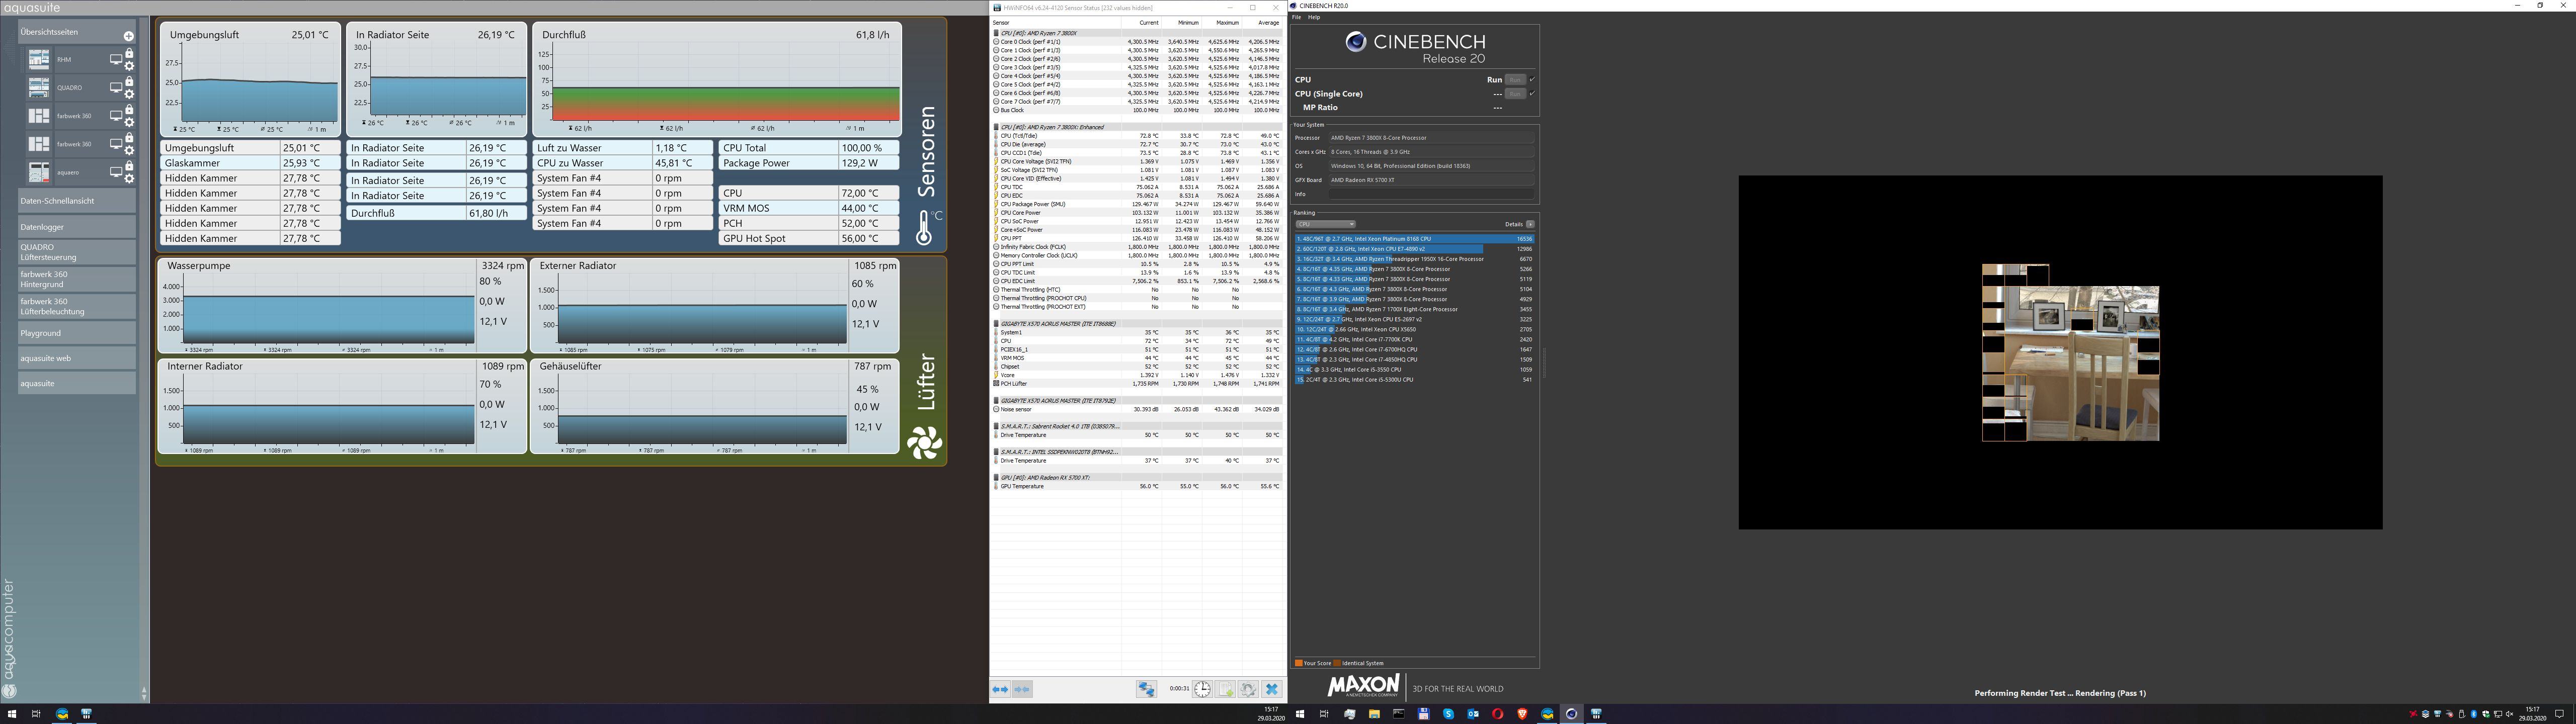Click HWiNFO logging start sheet icon

[x=1226, y=689]
